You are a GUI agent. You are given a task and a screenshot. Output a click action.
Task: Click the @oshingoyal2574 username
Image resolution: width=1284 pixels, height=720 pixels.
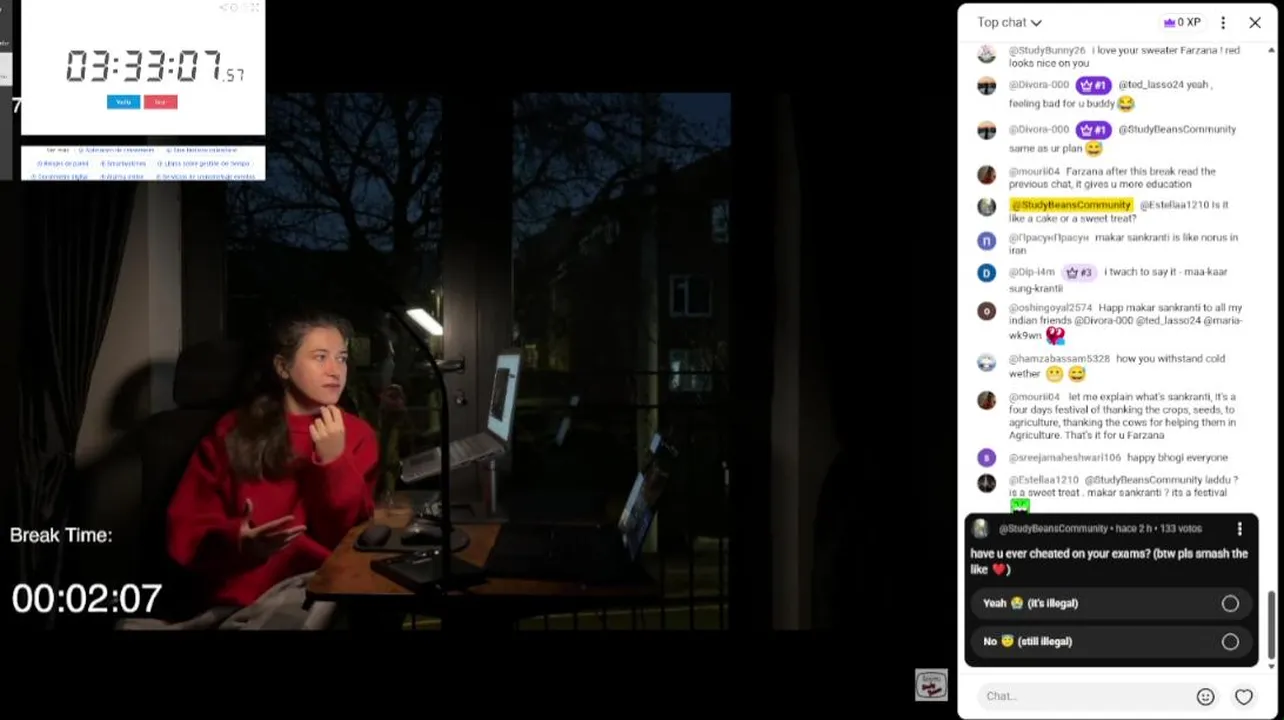tap(1050, 308)
